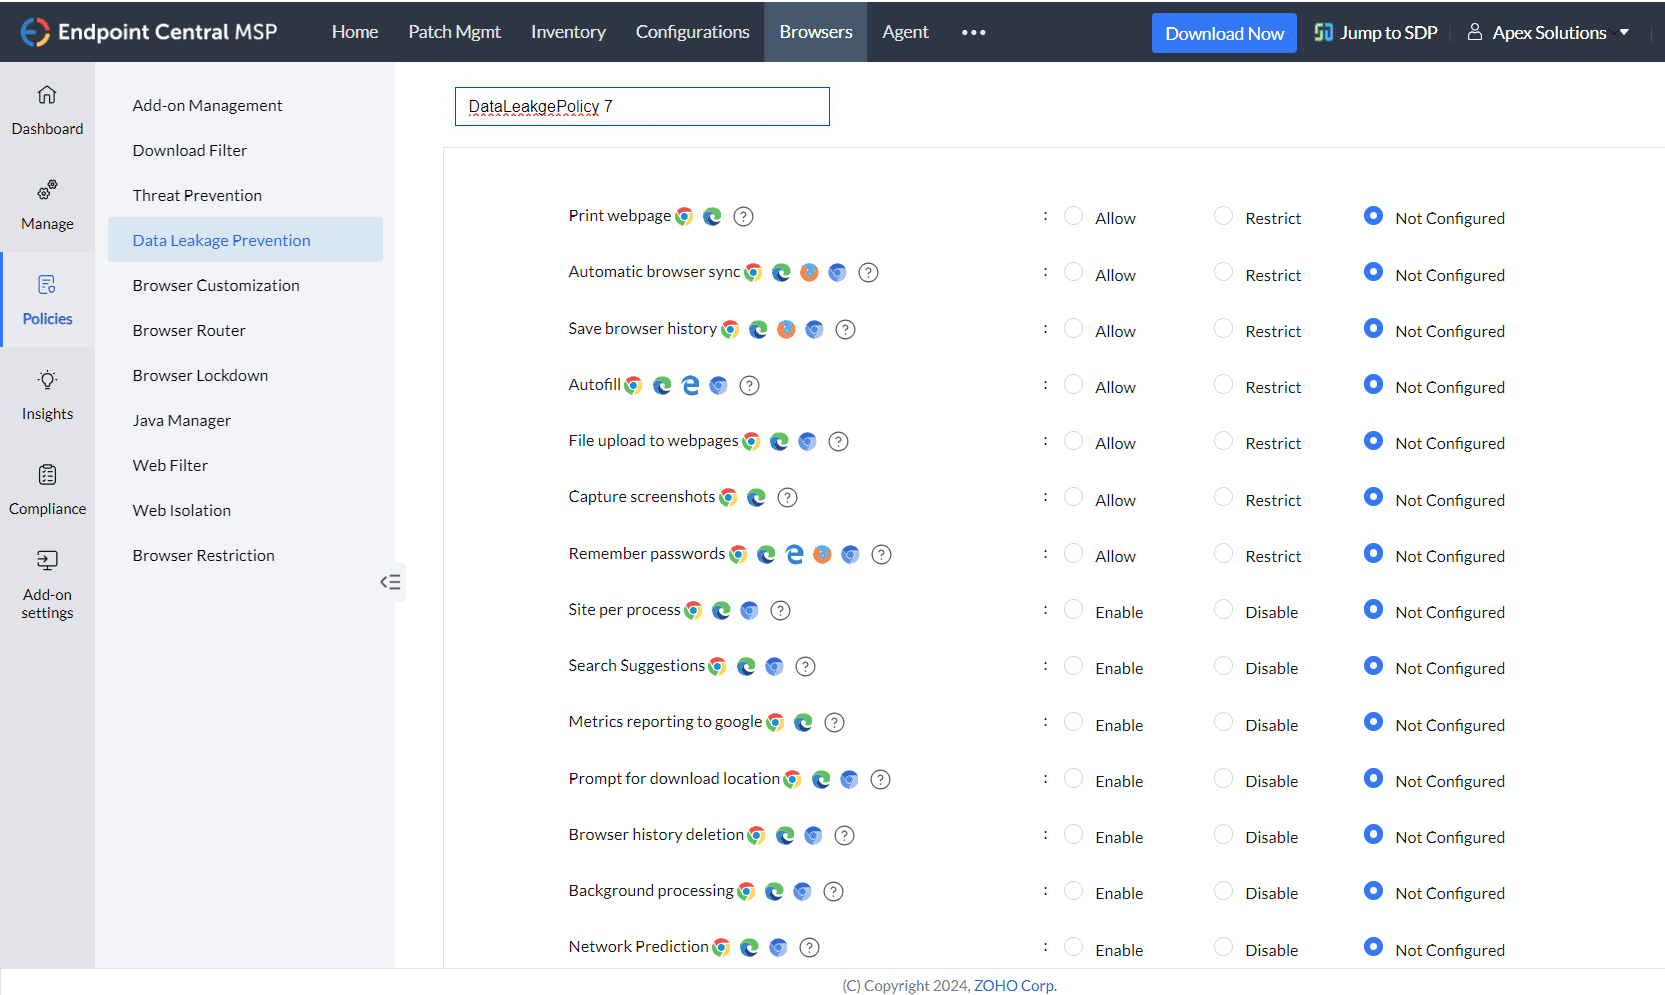Open the Dashboard sidebar icon
Screen dimensions: 1665x995
47,109
